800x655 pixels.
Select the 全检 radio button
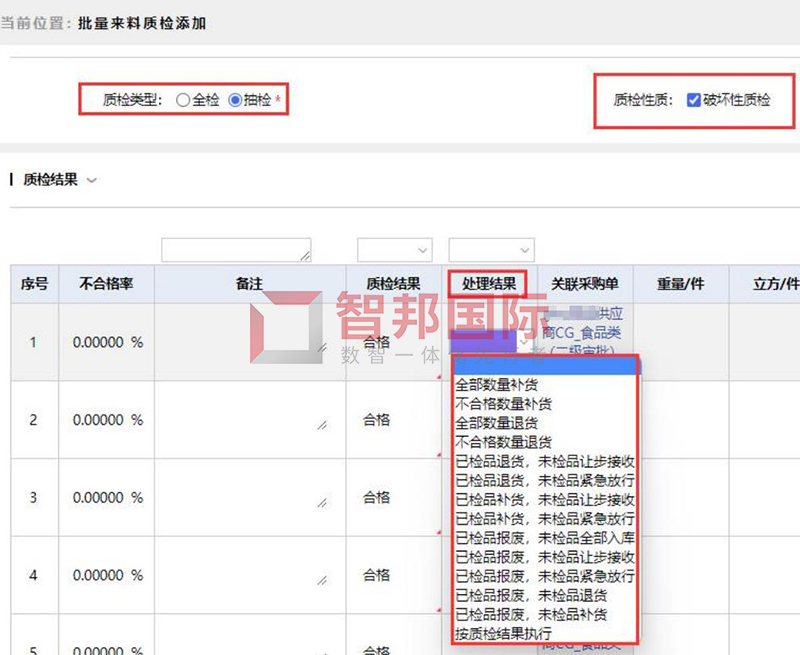pos(182,100)
